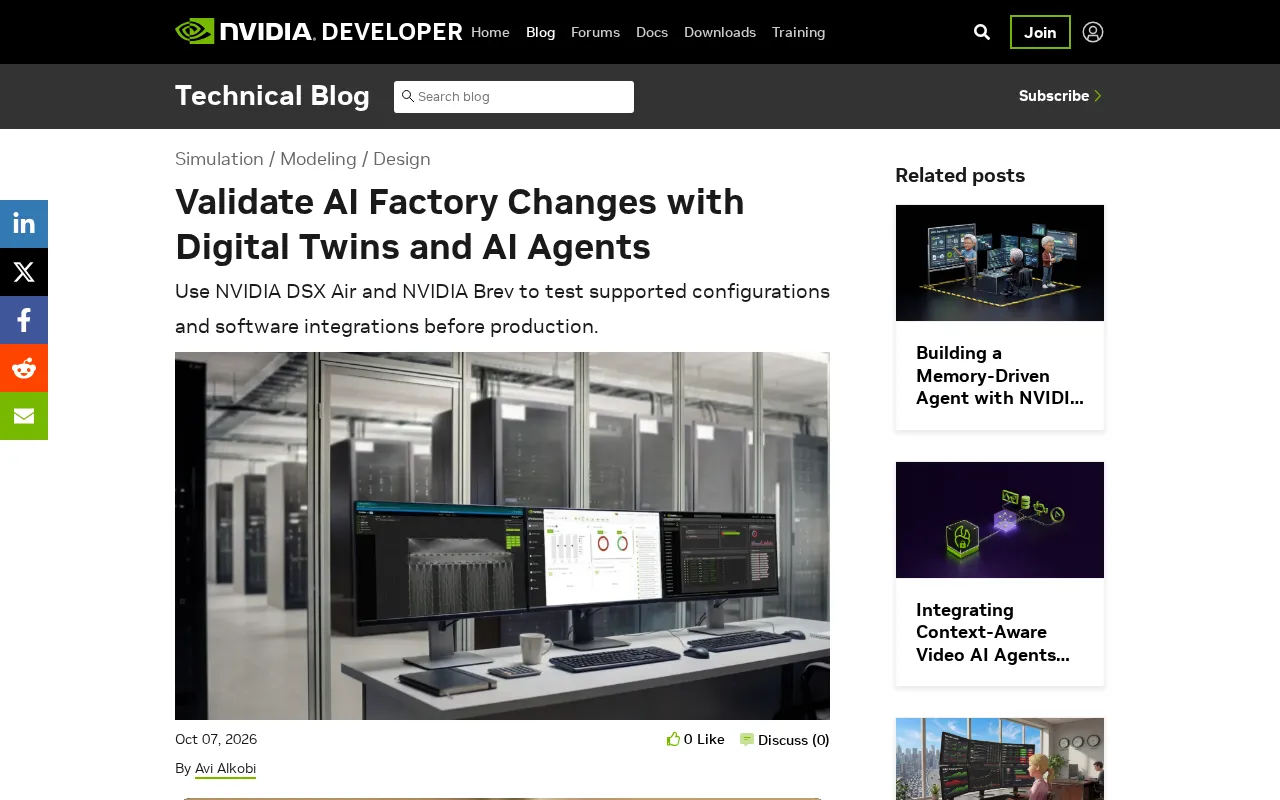Open Forums in top navigation

click(x=595, y=32)
